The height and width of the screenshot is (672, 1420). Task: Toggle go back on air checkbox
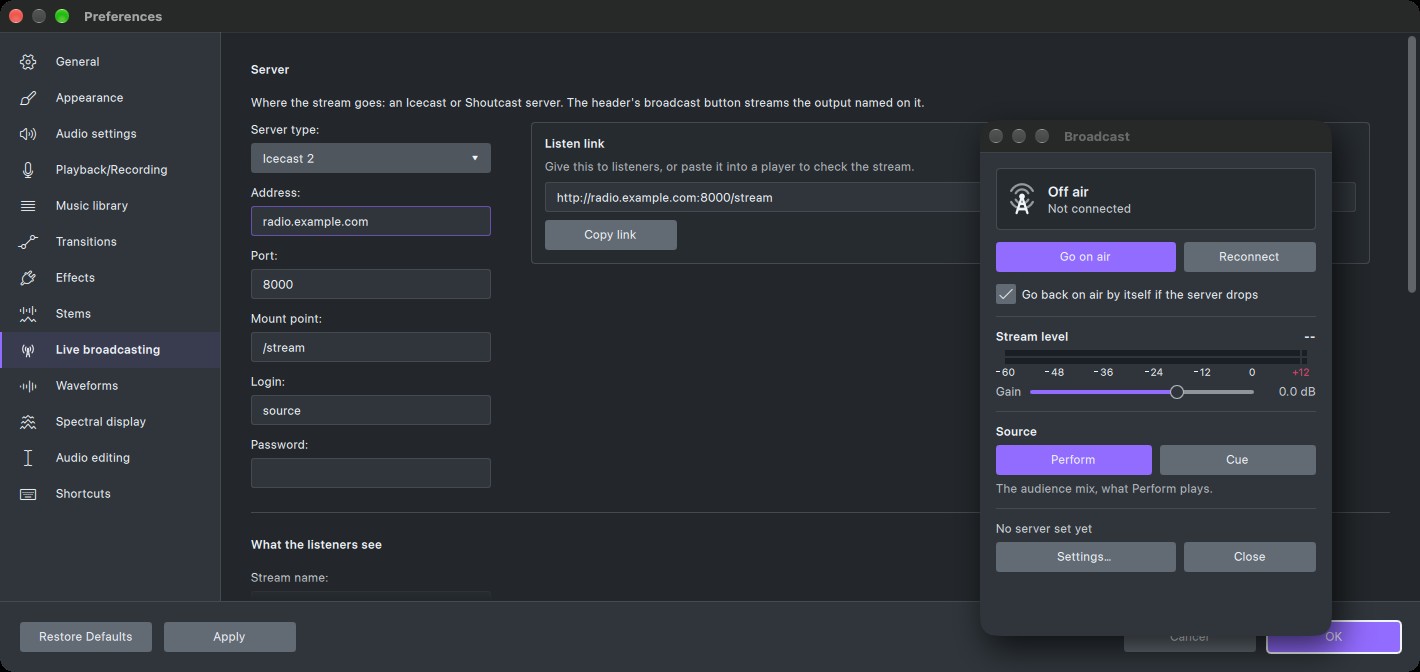tap(1006, 294)
